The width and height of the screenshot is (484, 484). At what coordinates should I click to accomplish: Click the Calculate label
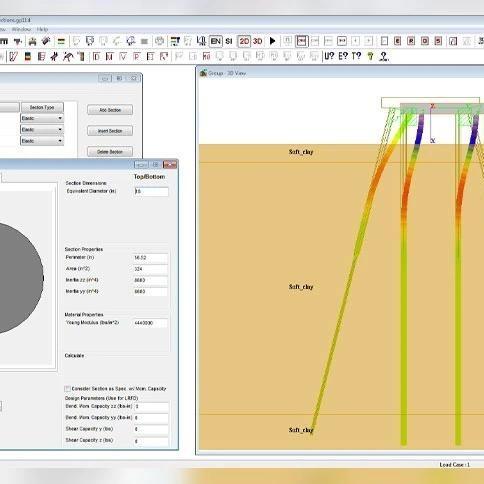[74, 356]
